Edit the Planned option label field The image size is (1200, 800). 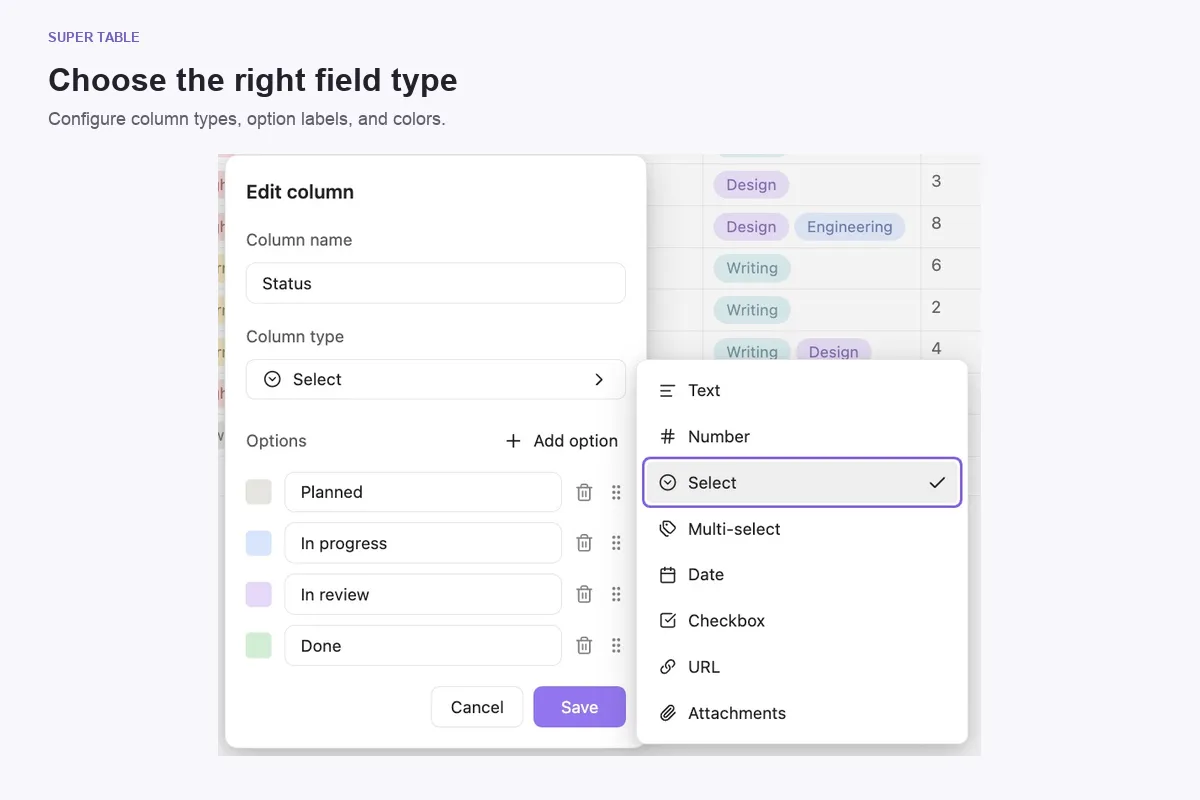[x=423, y=492]
